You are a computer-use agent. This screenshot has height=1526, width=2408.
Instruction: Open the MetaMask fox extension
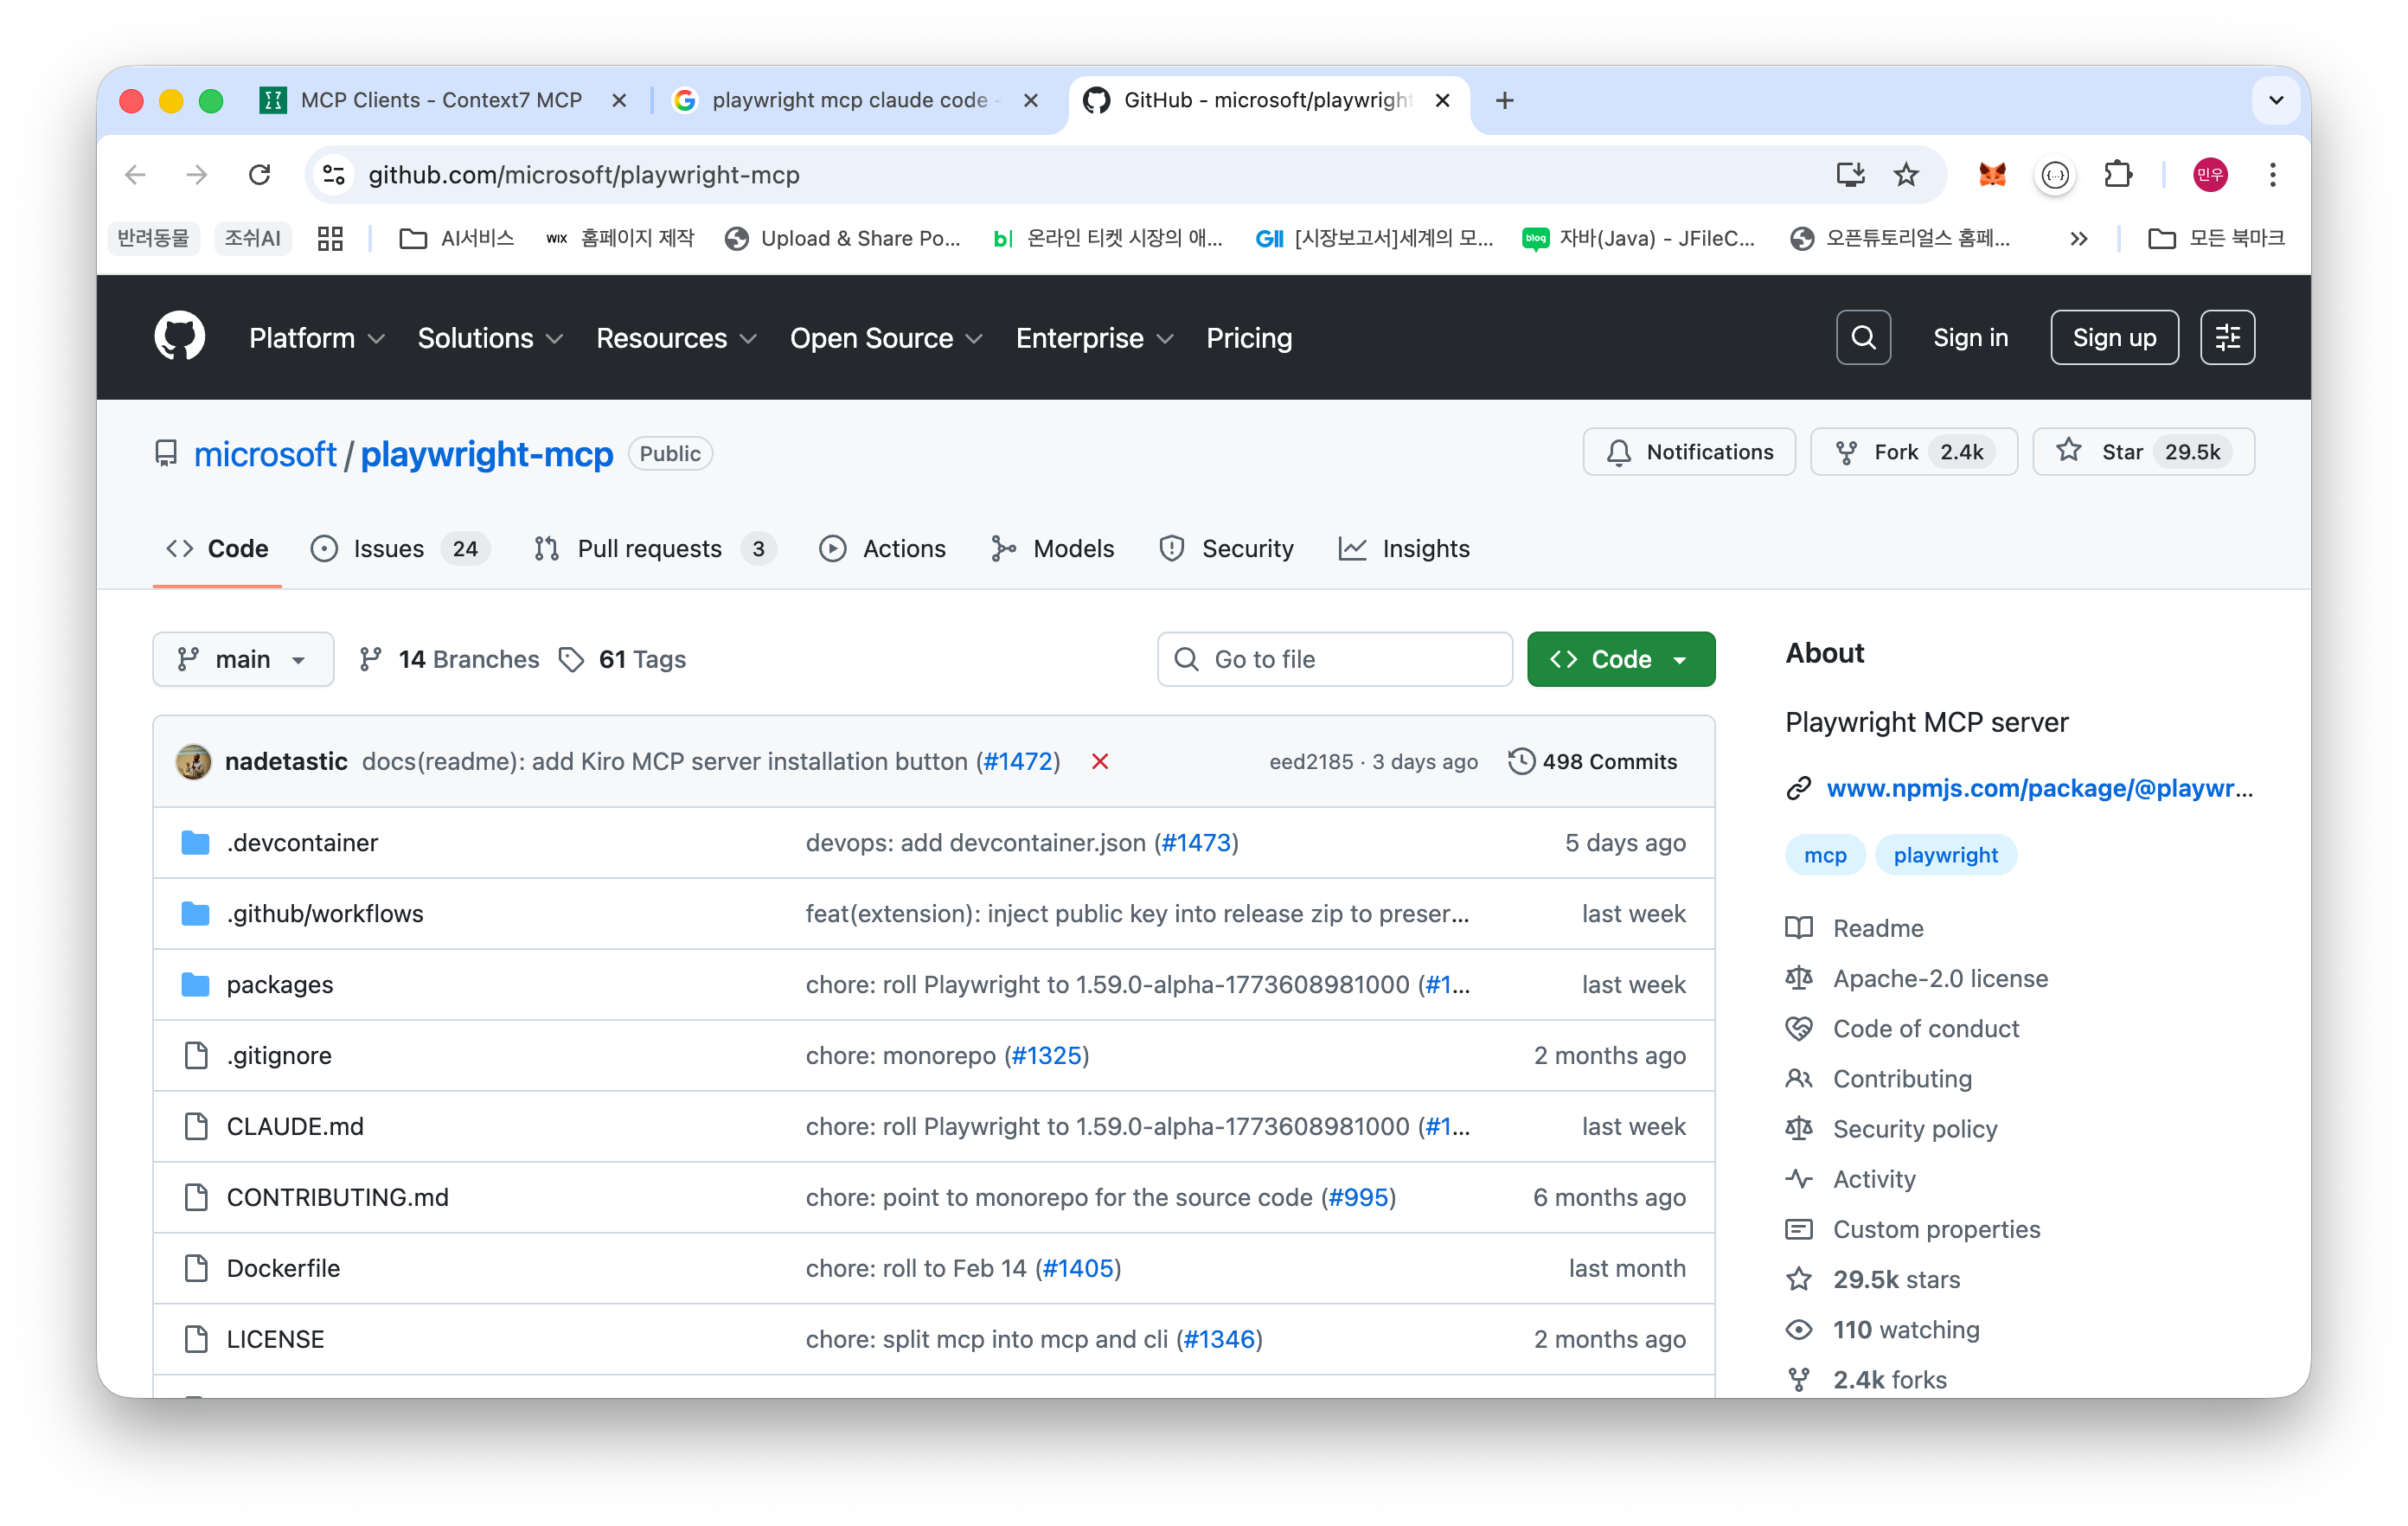pos(1991,175)
